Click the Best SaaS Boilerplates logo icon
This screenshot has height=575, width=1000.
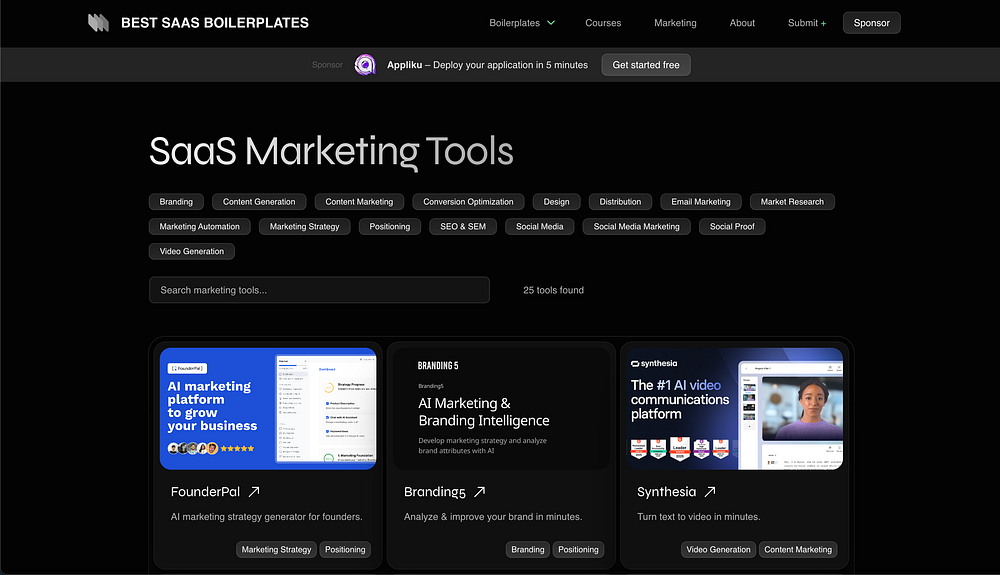[x=98, y=23]
